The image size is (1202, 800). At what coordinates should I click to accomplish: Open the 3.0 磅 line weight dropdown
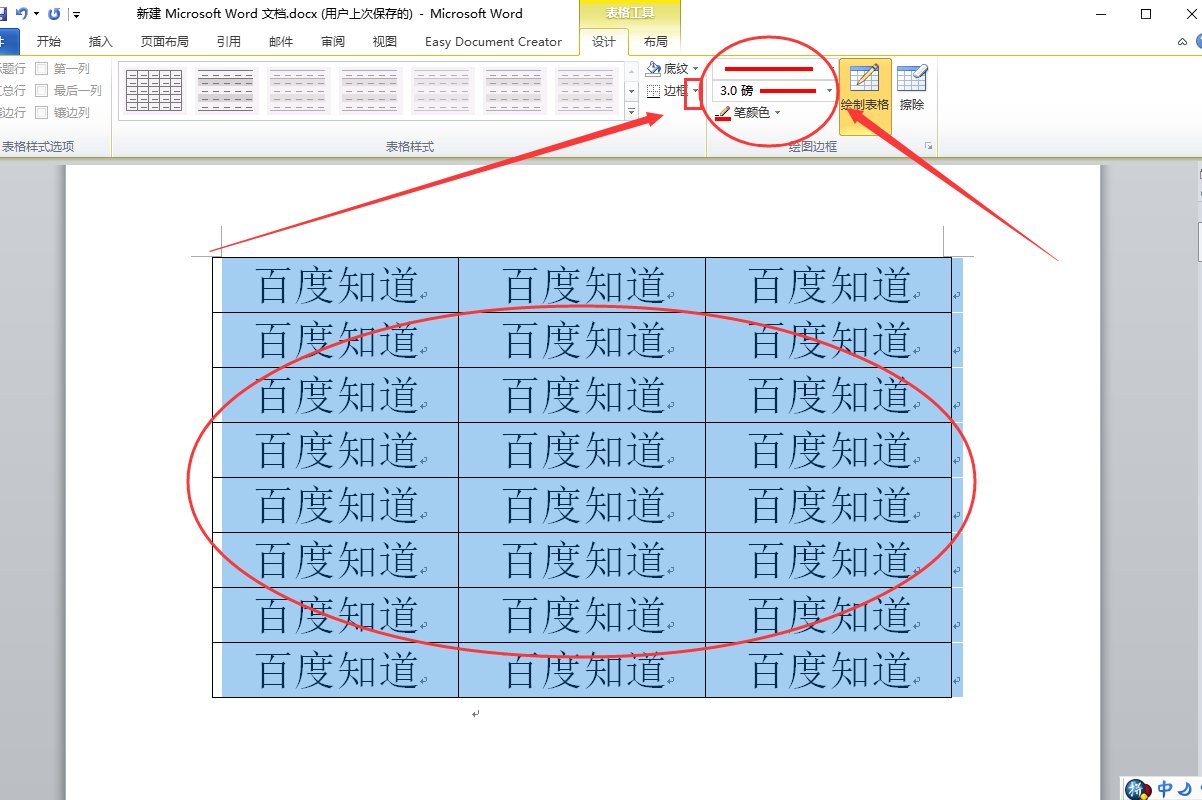[828, 90]
